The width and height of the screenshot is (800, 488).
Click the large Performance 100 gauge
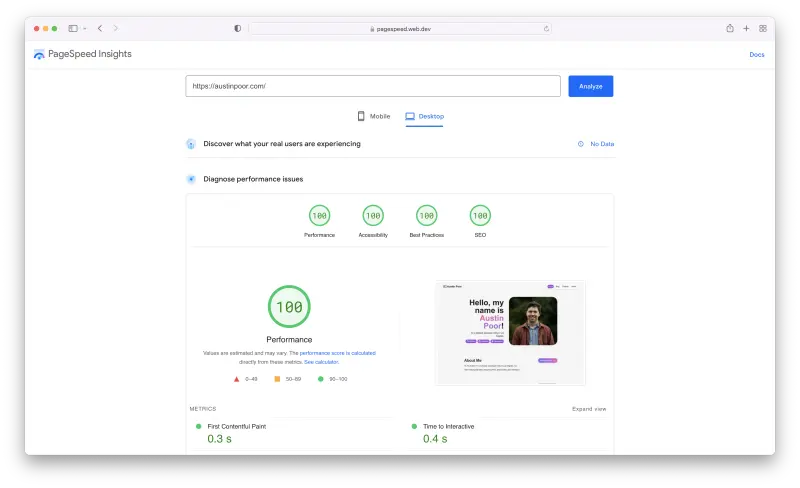(x=289, y=307)
